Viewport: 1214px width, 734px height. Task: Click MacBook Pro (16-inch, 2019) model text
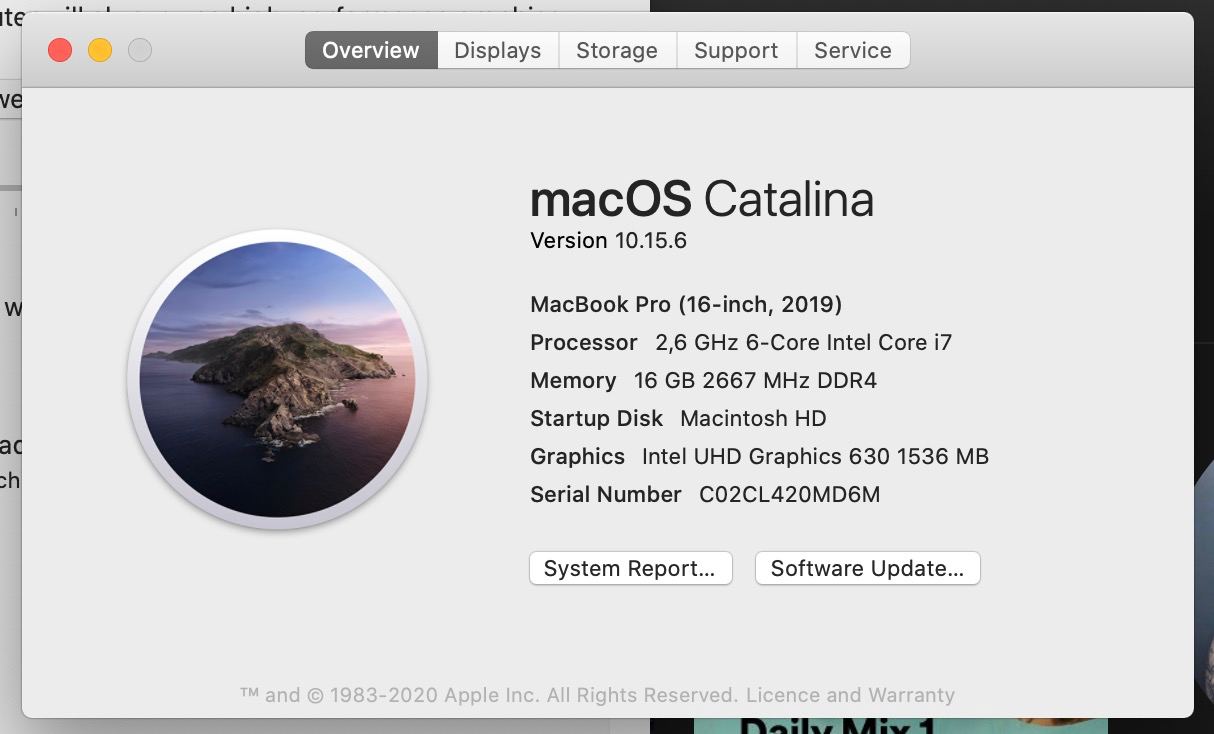click(x=686, y=304)
